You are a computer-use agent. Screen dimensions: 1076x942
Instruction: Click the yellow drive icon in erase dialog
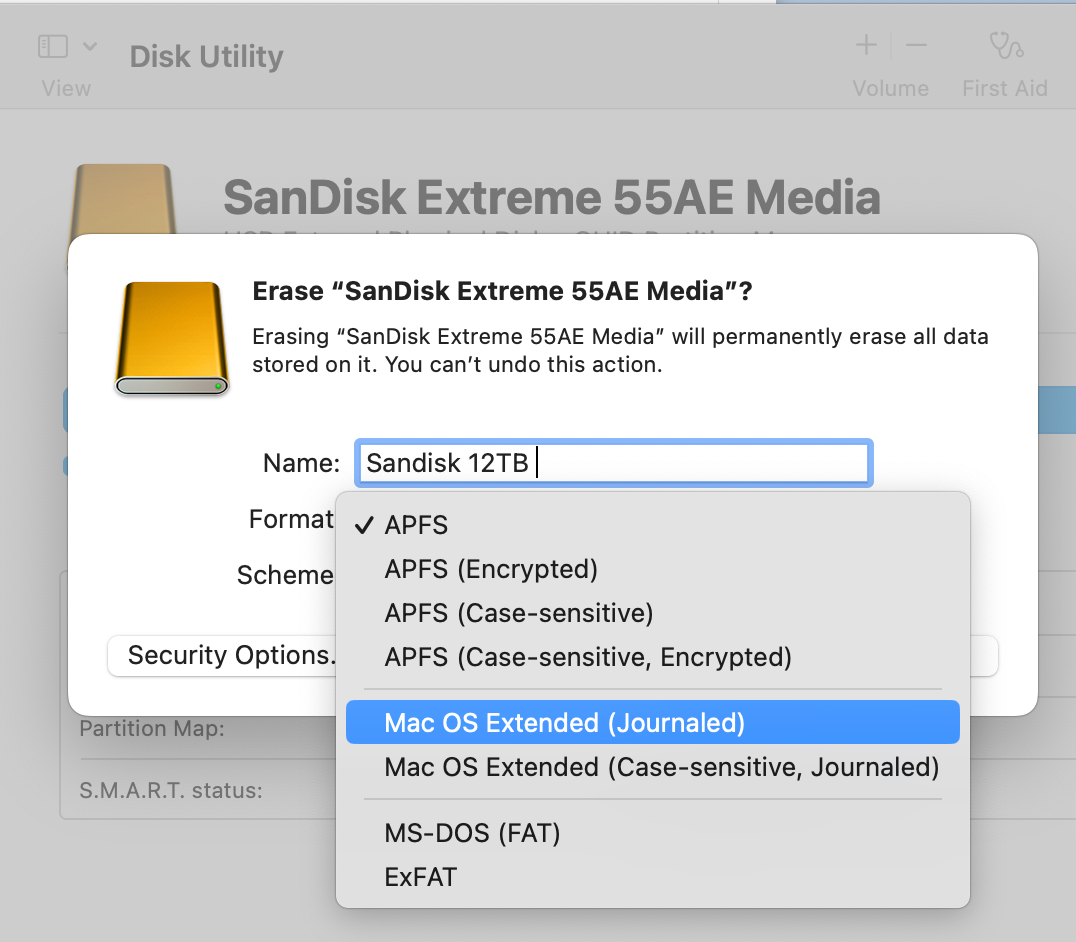point(172,338)
